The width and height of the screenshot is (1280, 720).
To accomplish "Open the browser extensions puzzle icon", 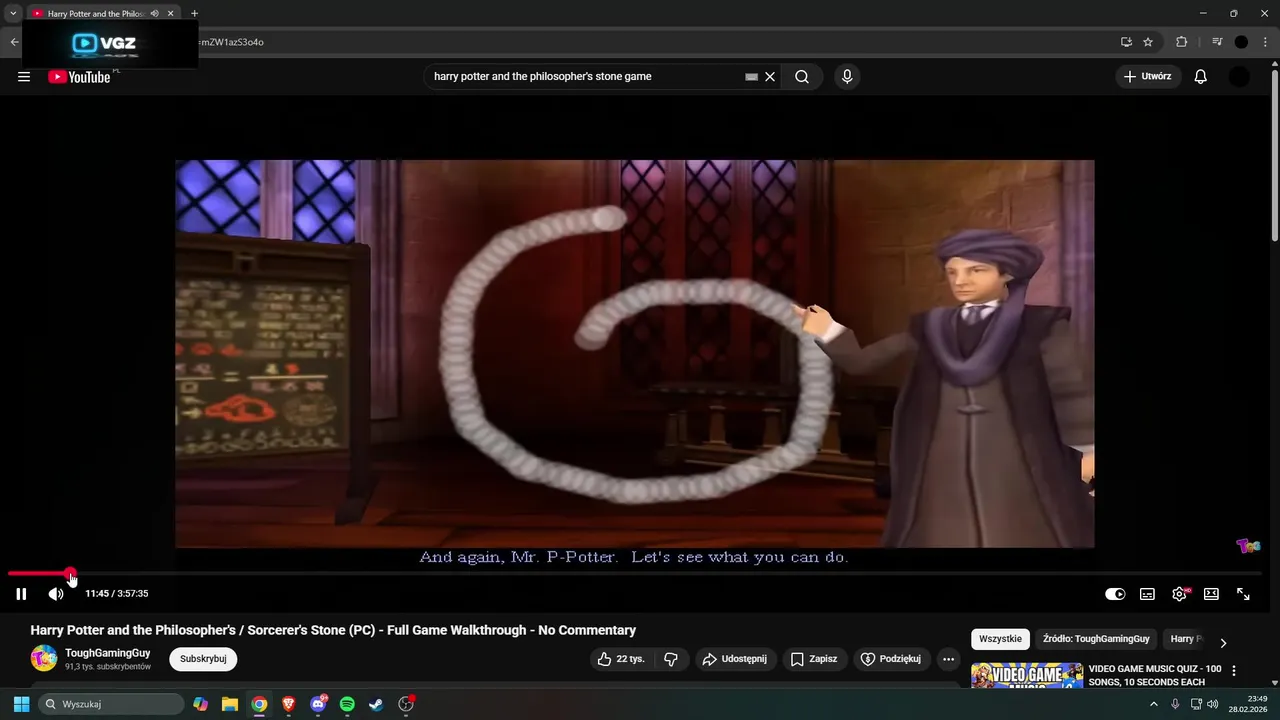I will click(1182, 42).
